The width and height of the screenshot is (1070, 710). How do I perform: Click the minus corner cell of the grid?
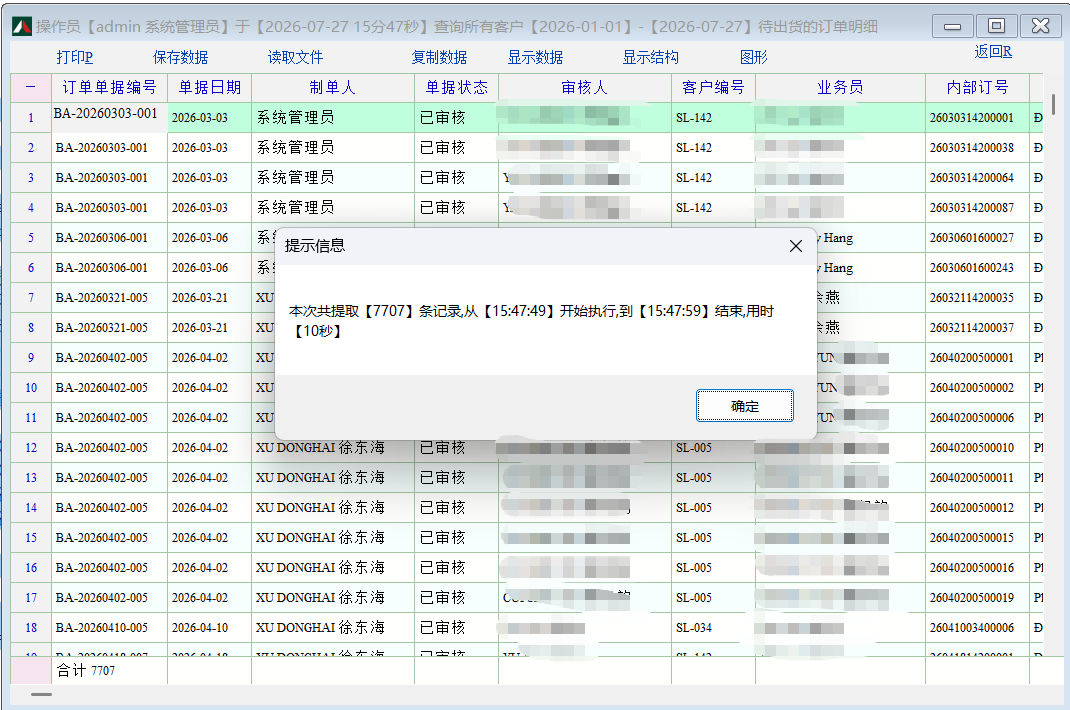(x=31, y=87)
